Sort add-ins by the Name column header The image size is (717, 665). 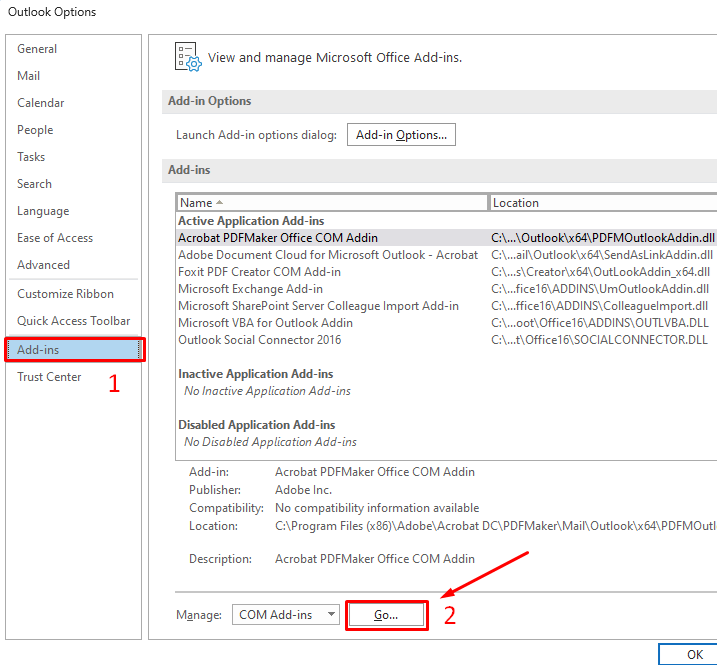point(330,203)
